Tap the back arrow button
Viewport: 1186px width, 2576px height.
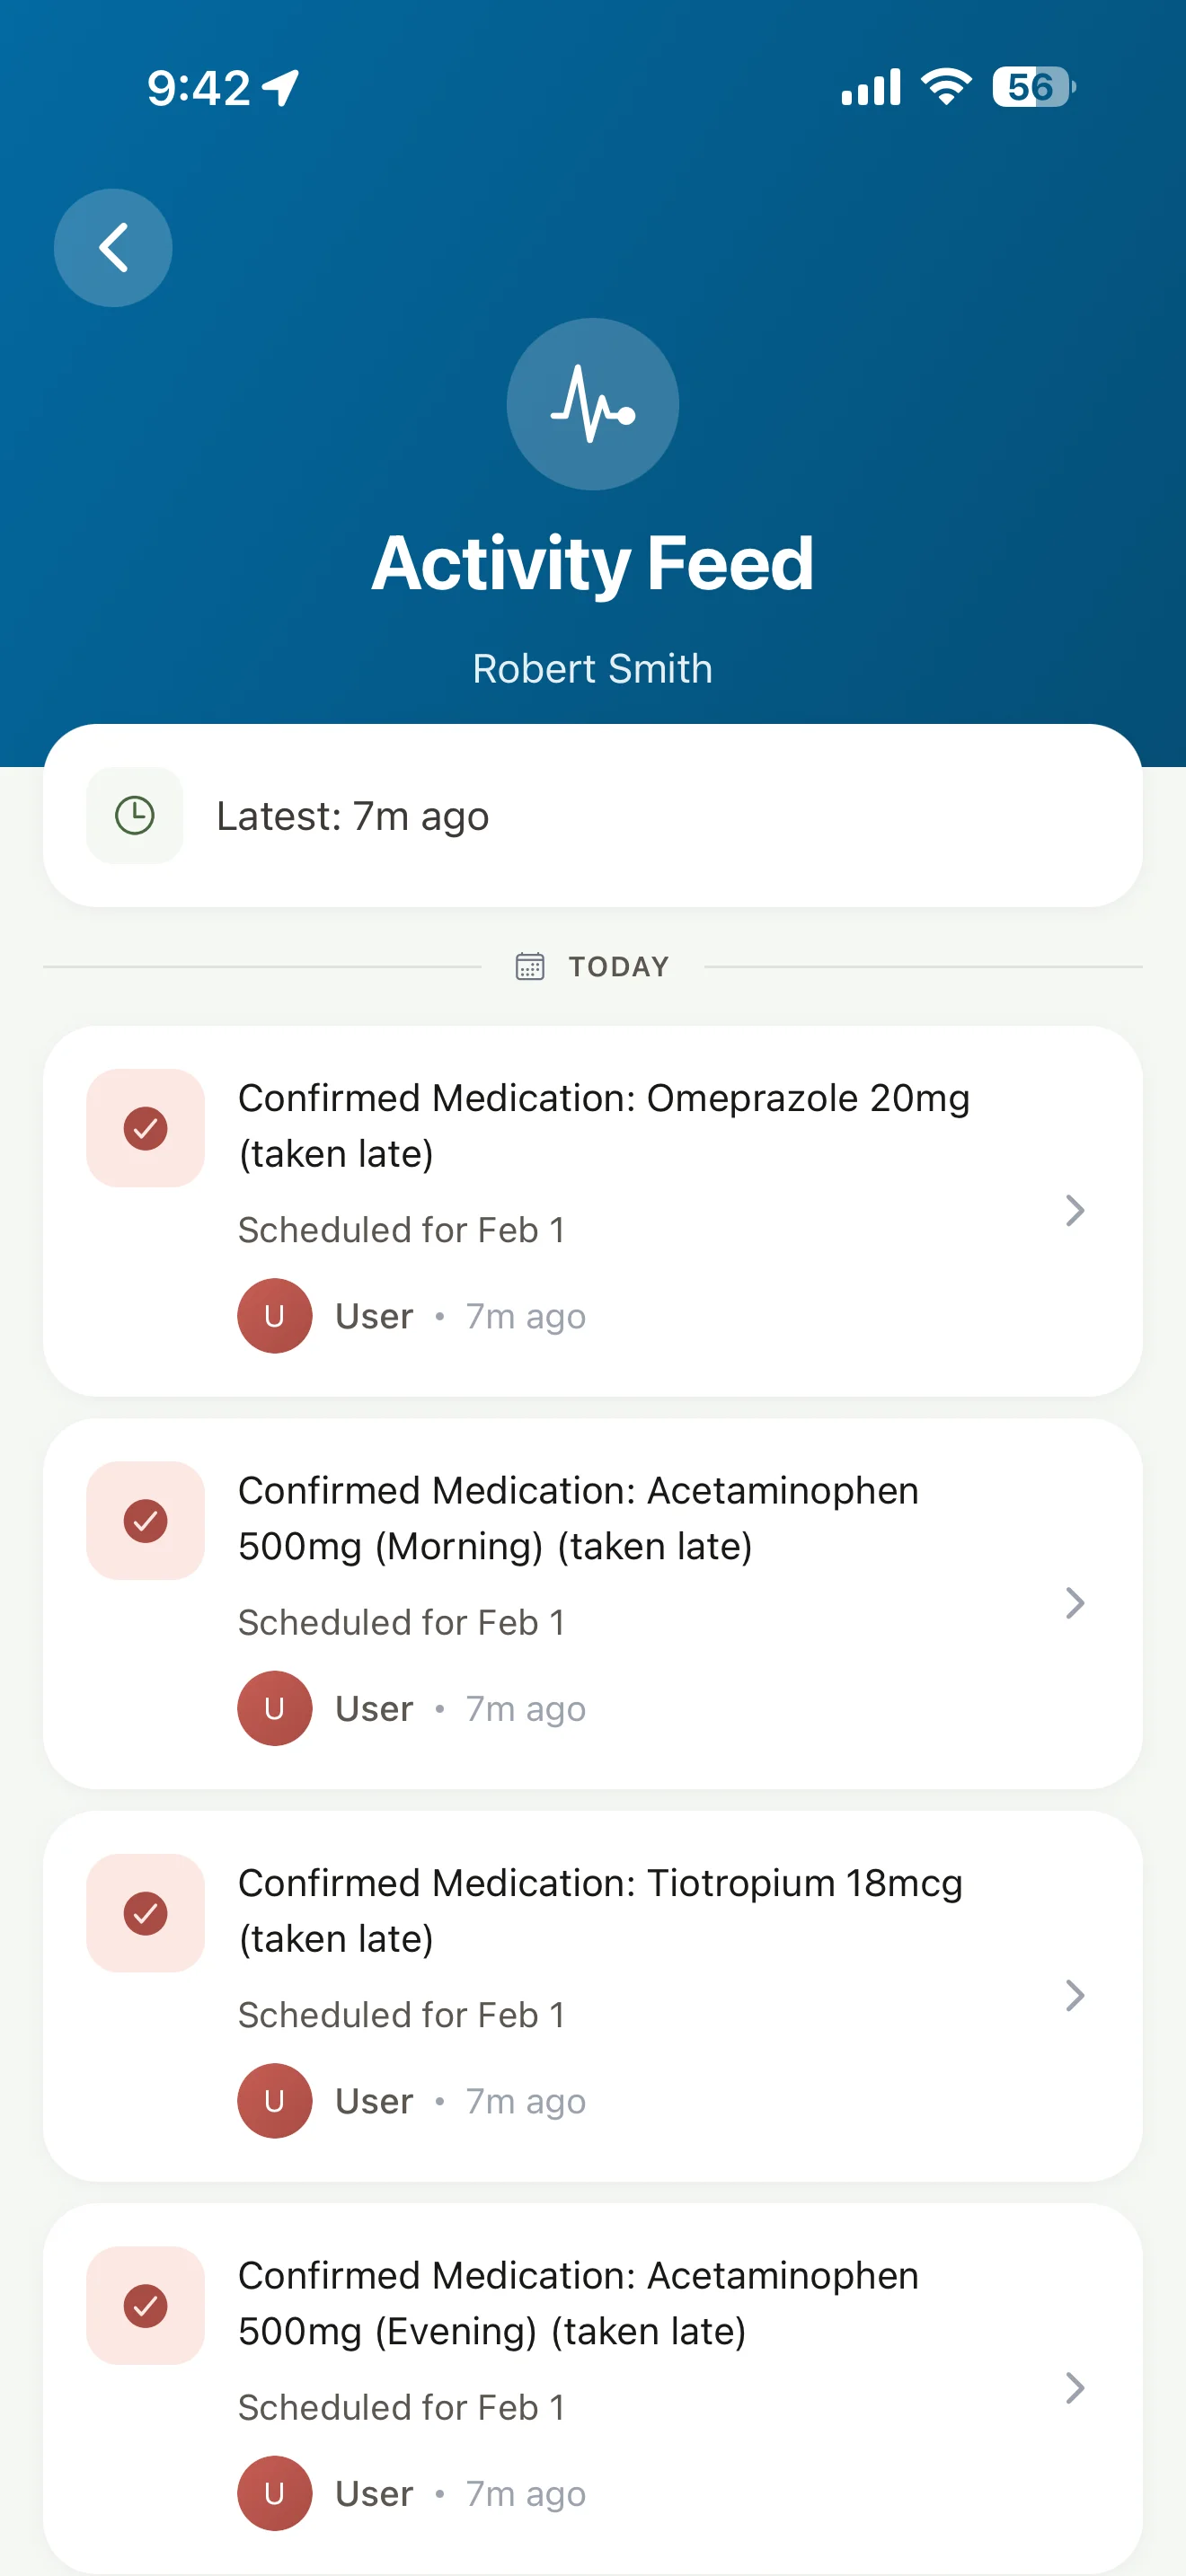[x=113, y=248]
